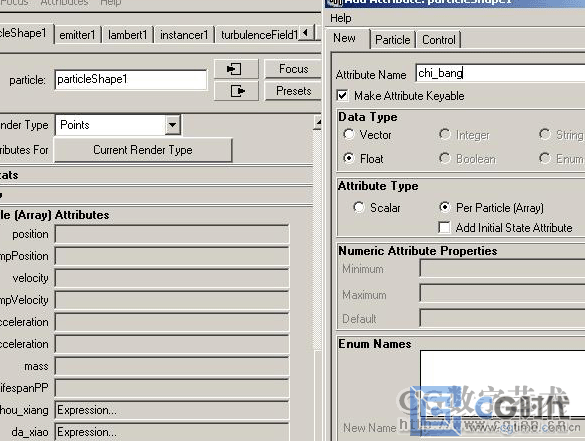This screenshot has width=585, height=441.
Task: Click the load input connection icon button
Action: pos(236,69)
